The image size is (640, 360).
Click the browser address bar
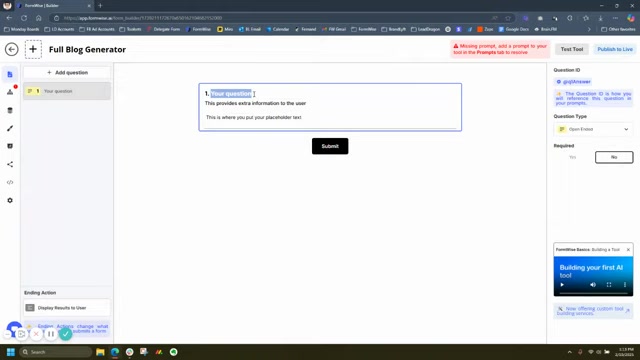(273, 18)
